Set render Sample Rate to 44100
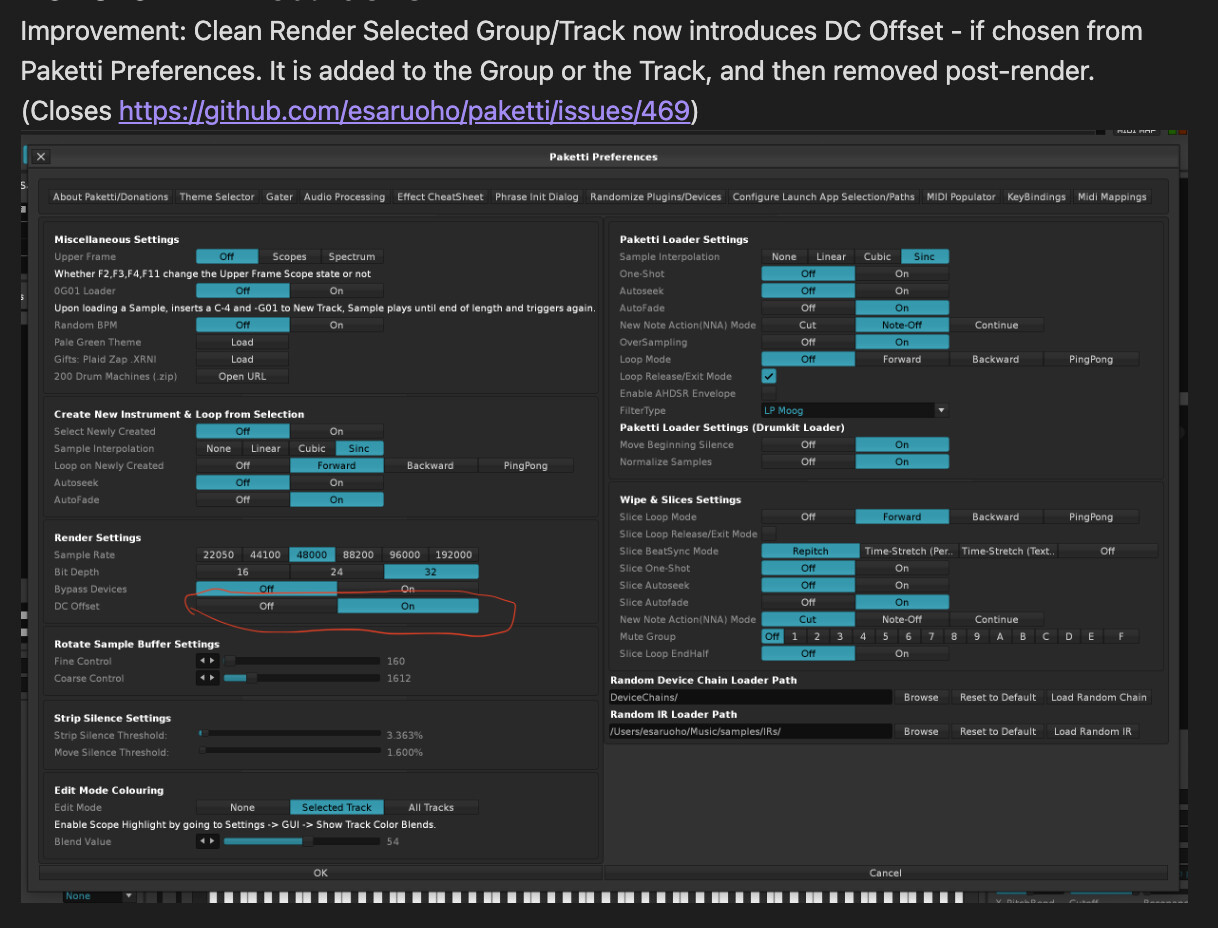 point(265,555)
